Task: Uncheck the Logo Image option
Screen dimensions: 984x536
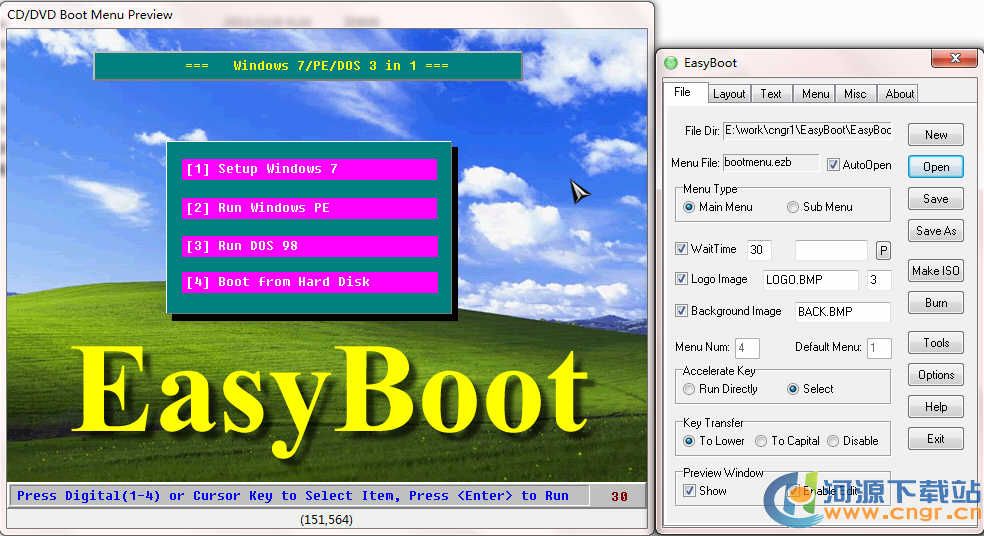Action: (x=682, y=279)
